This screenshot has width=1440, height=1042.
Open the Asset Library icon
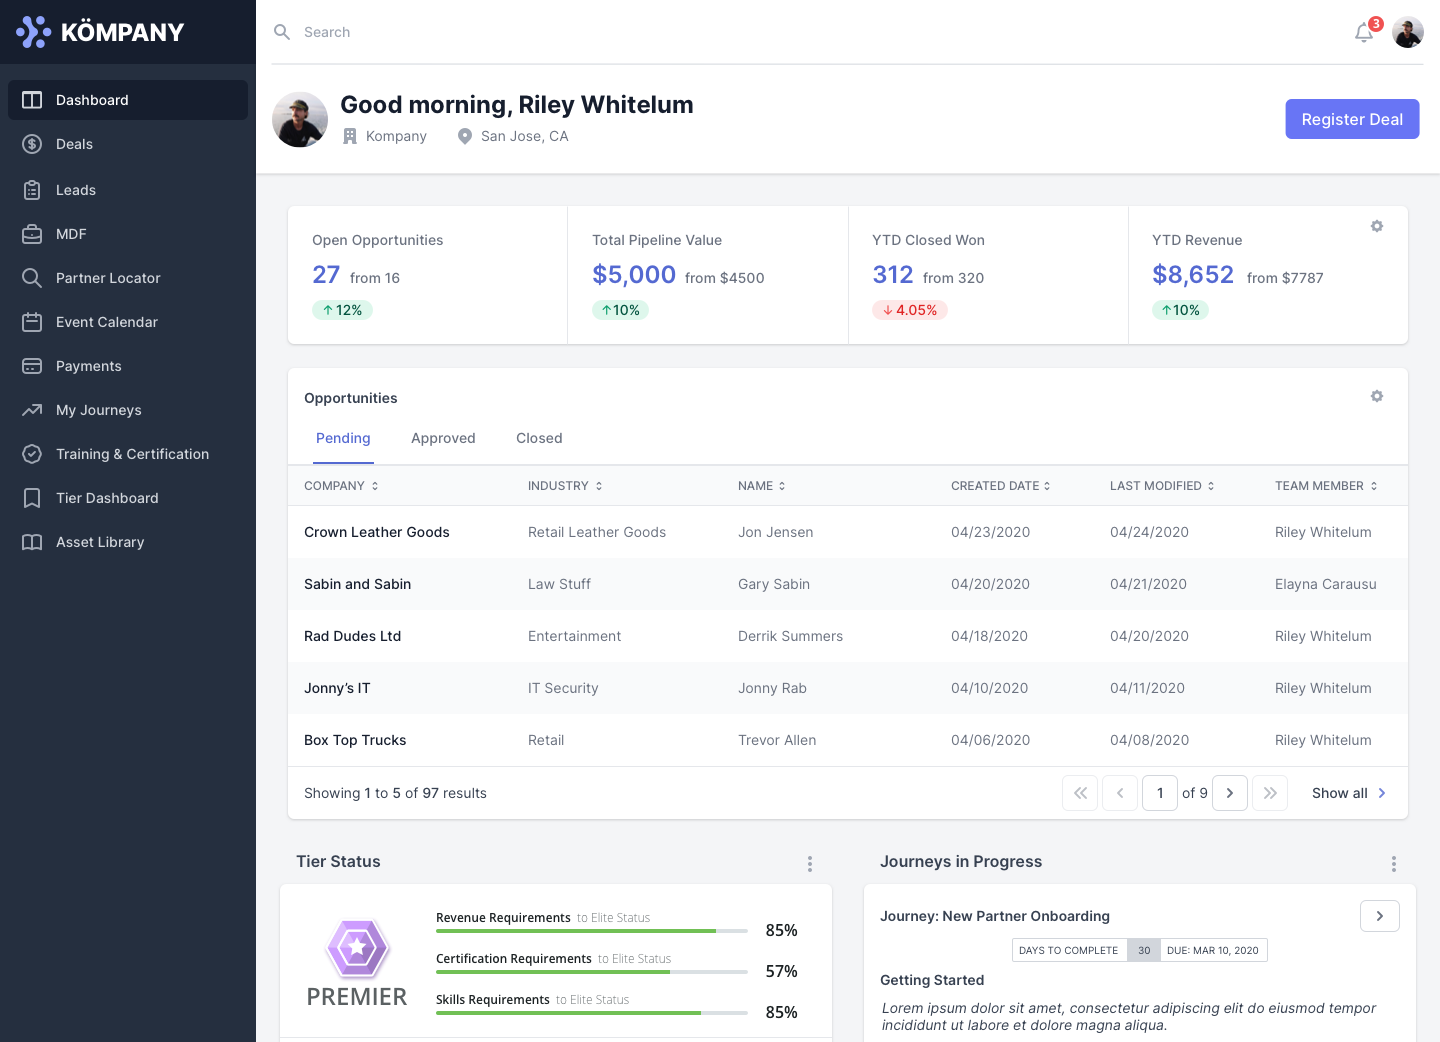coord(33,542)
